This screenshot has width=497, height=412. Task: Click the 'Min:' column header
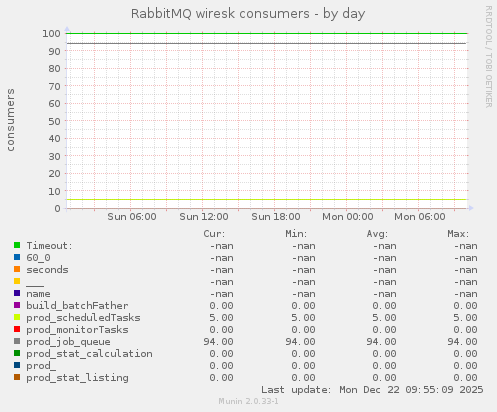(296, 234)
